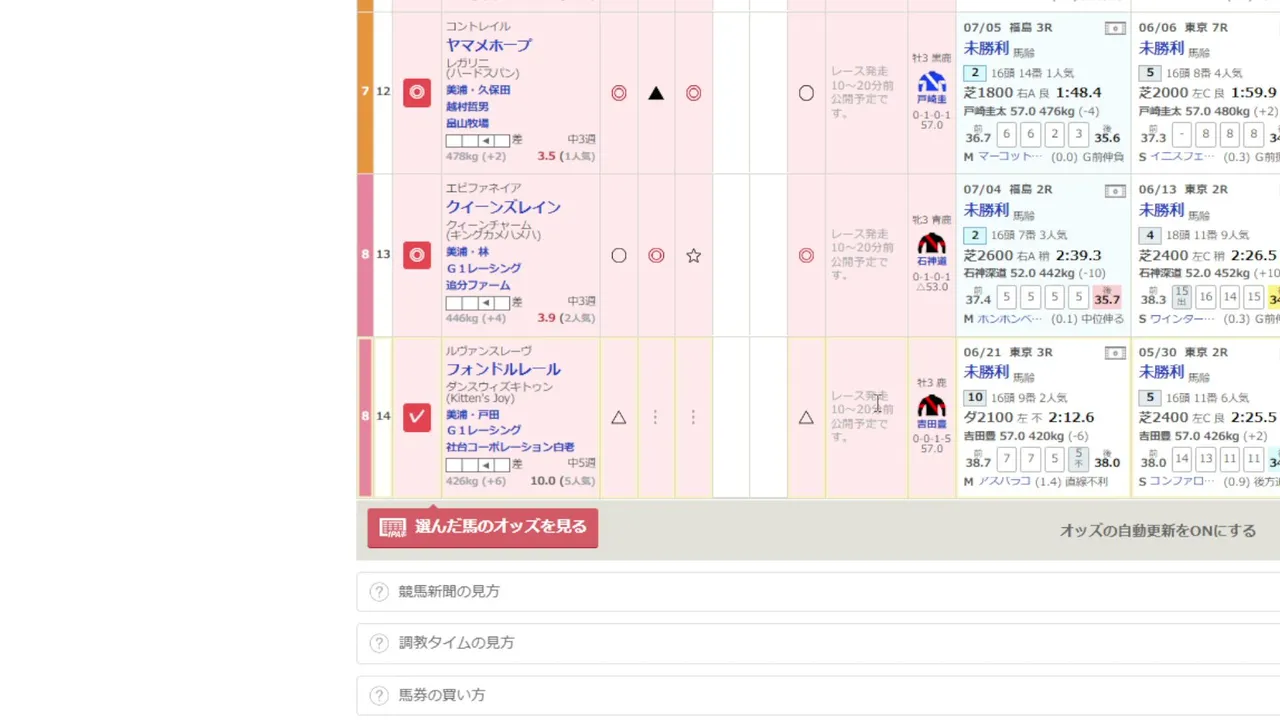Click weight text 426kg (+6)
The height and width of the screenshot is (720, 1280).
(476, 480)
